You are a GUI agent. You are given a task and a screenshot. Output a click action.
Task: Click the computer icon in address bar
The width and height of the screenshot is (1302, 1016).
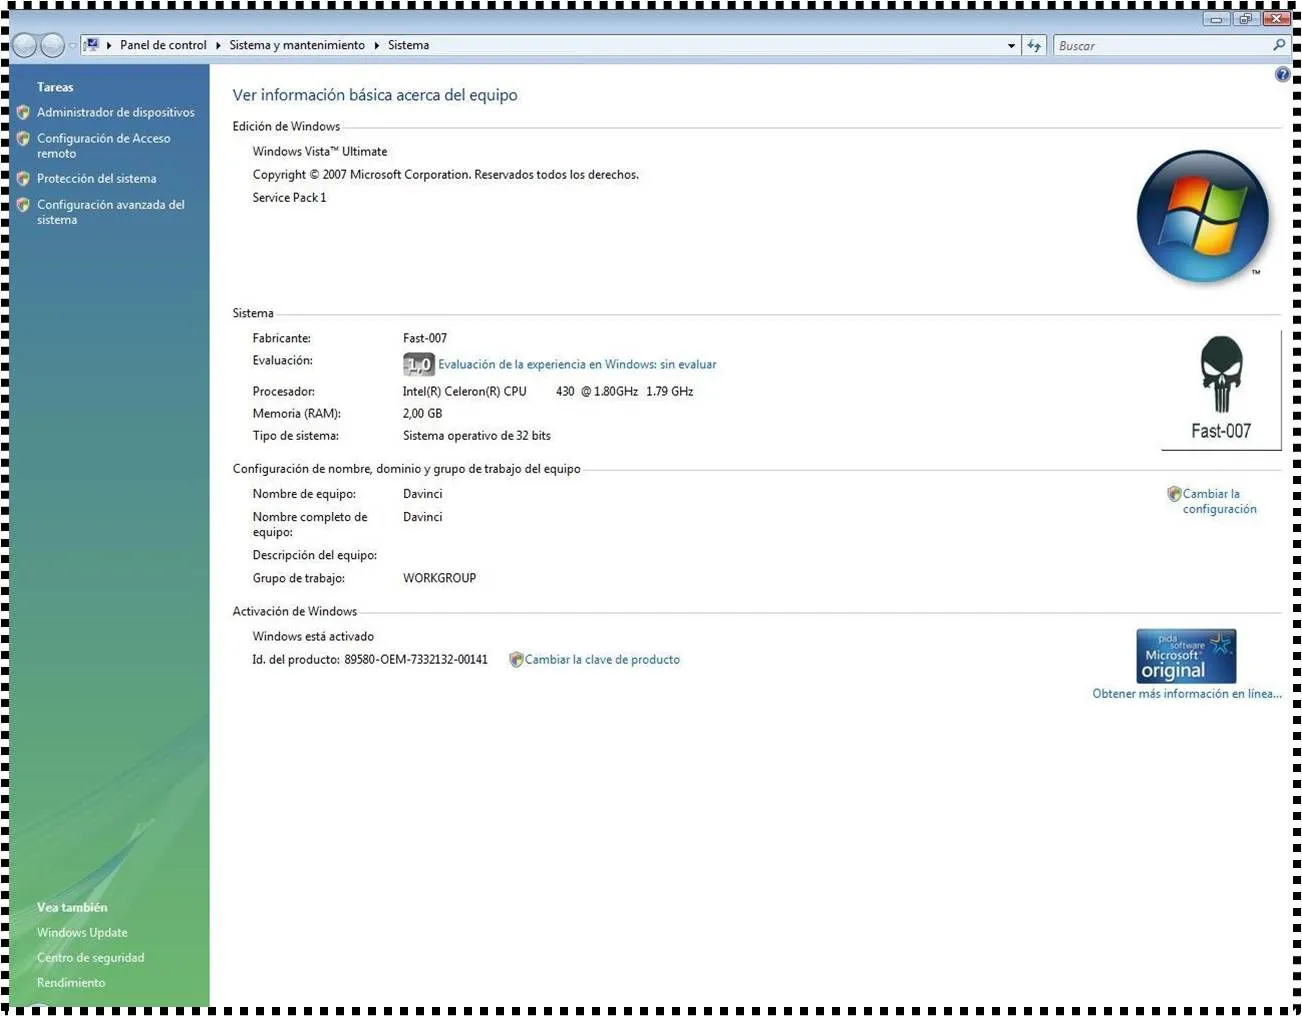(x=92, y=45)
